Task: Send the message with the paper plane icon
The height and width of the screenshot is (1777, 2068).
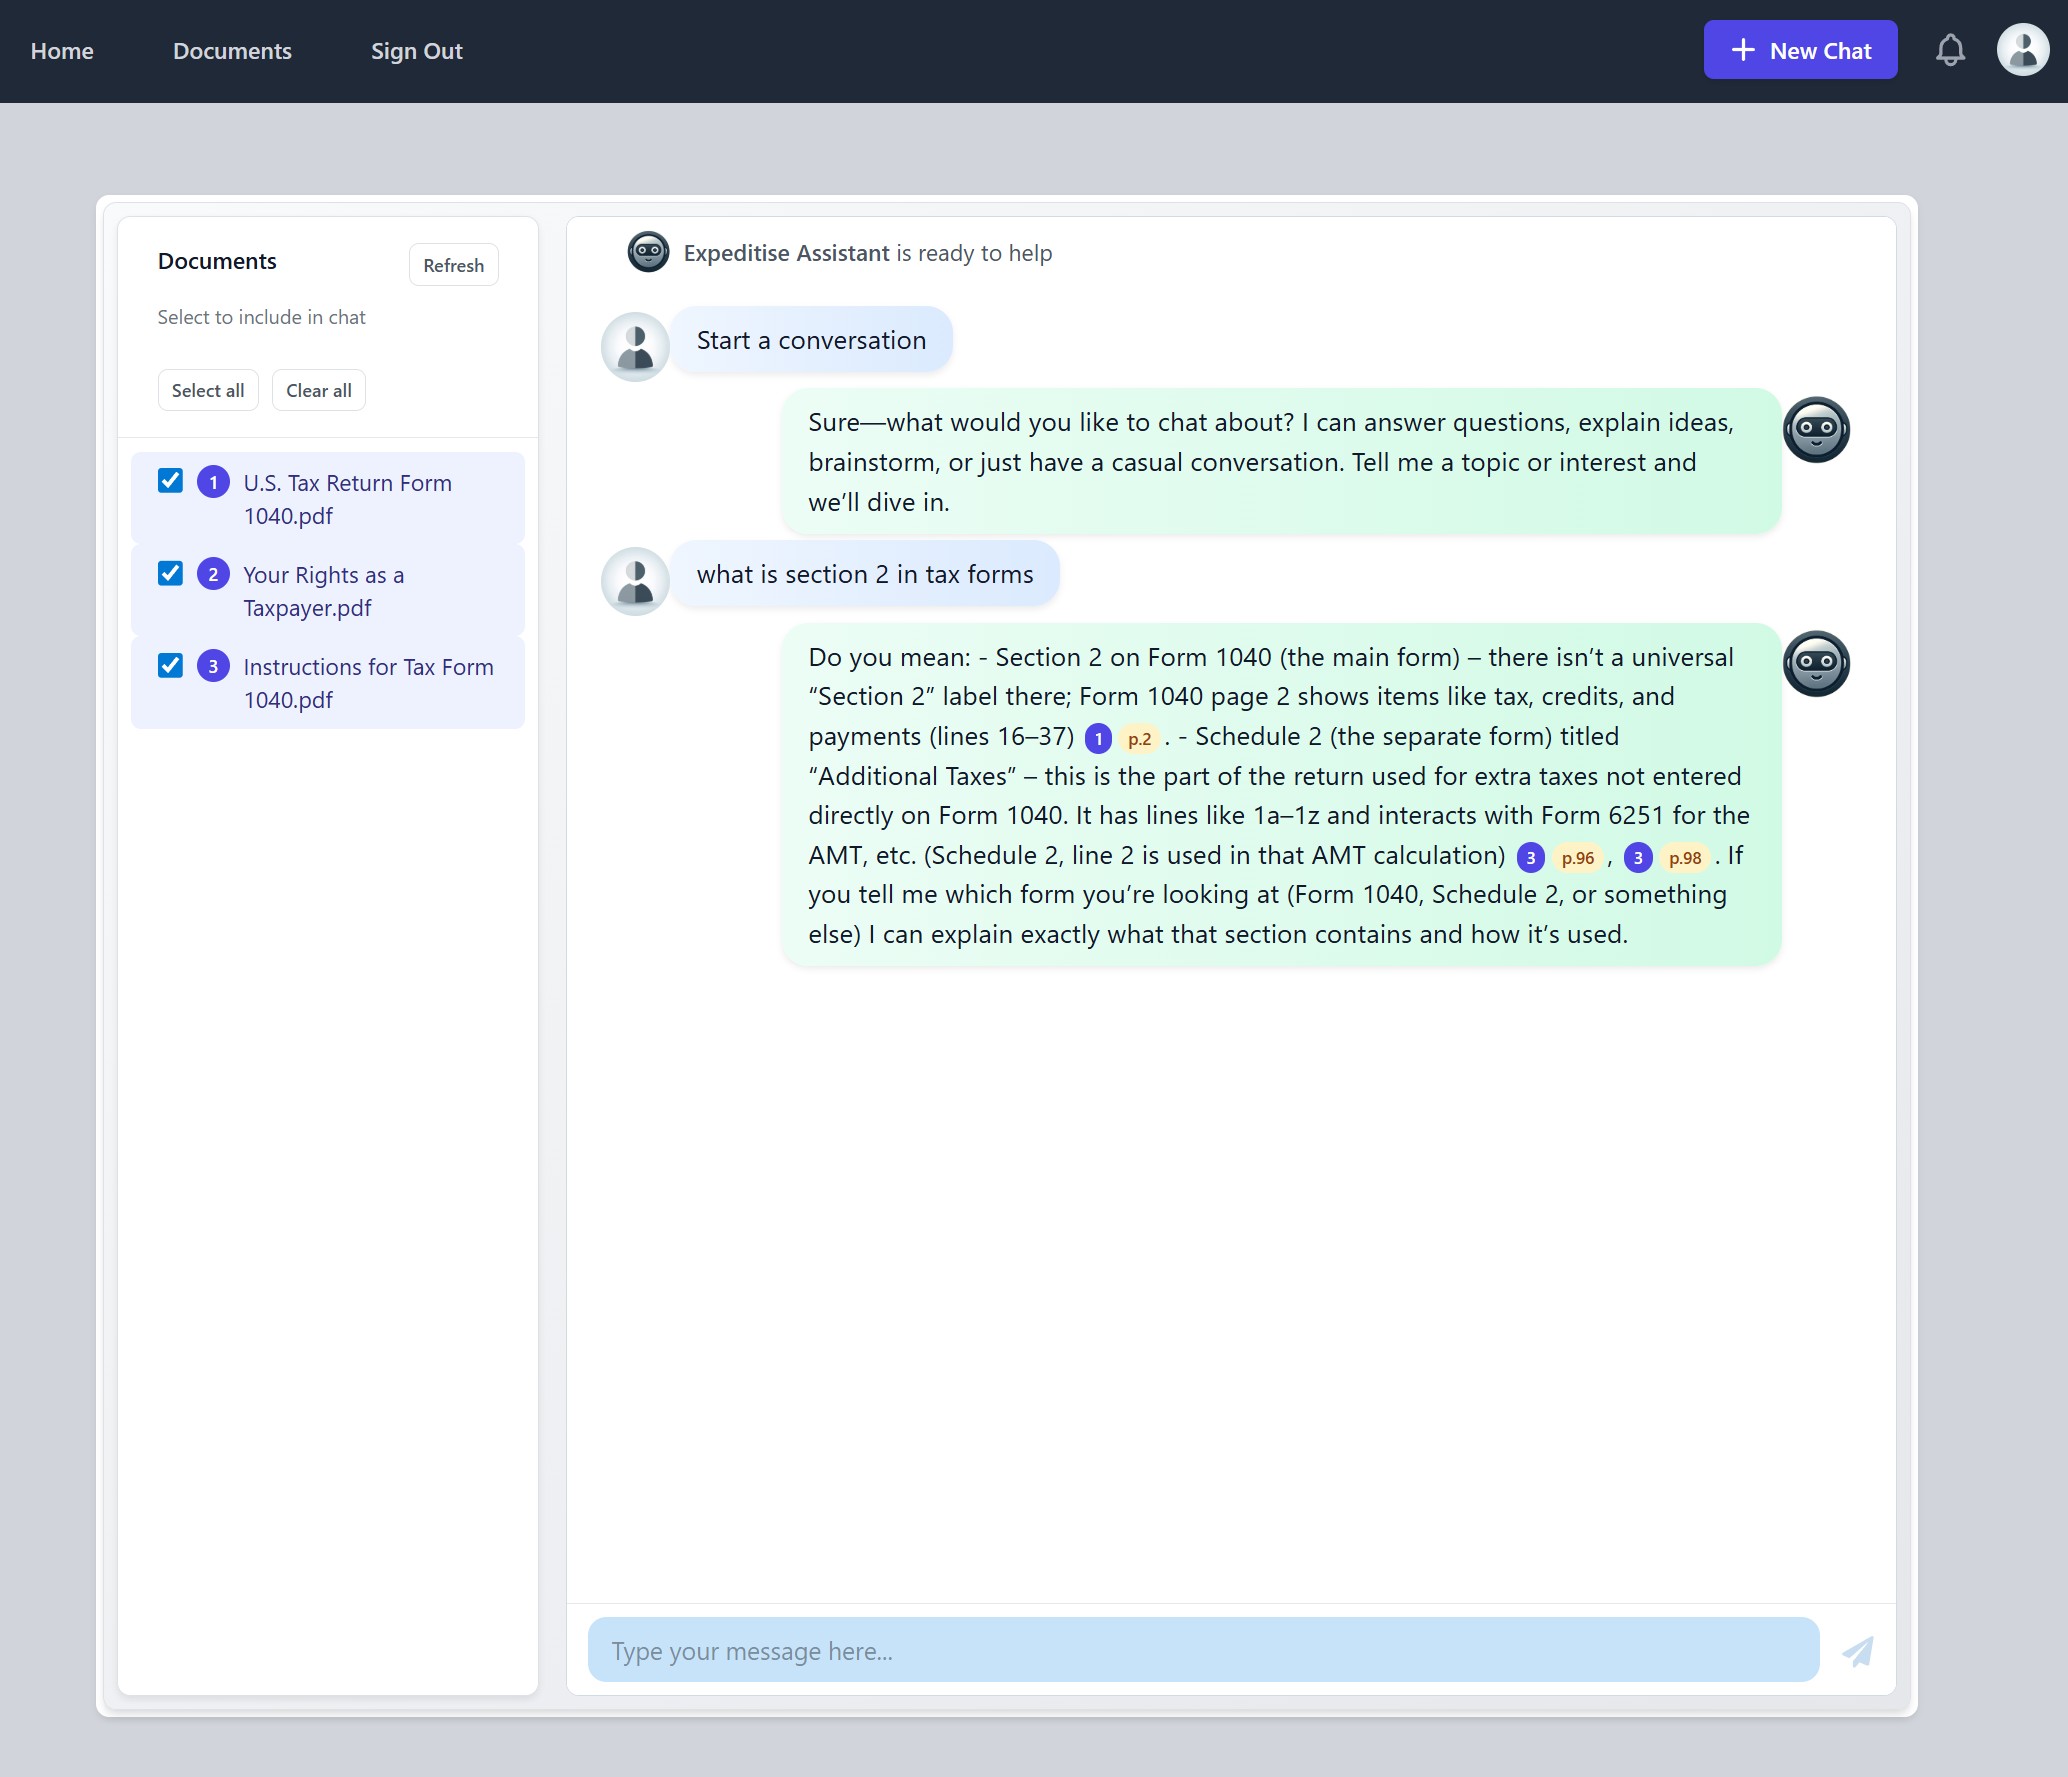Action: point(1859,1650)
